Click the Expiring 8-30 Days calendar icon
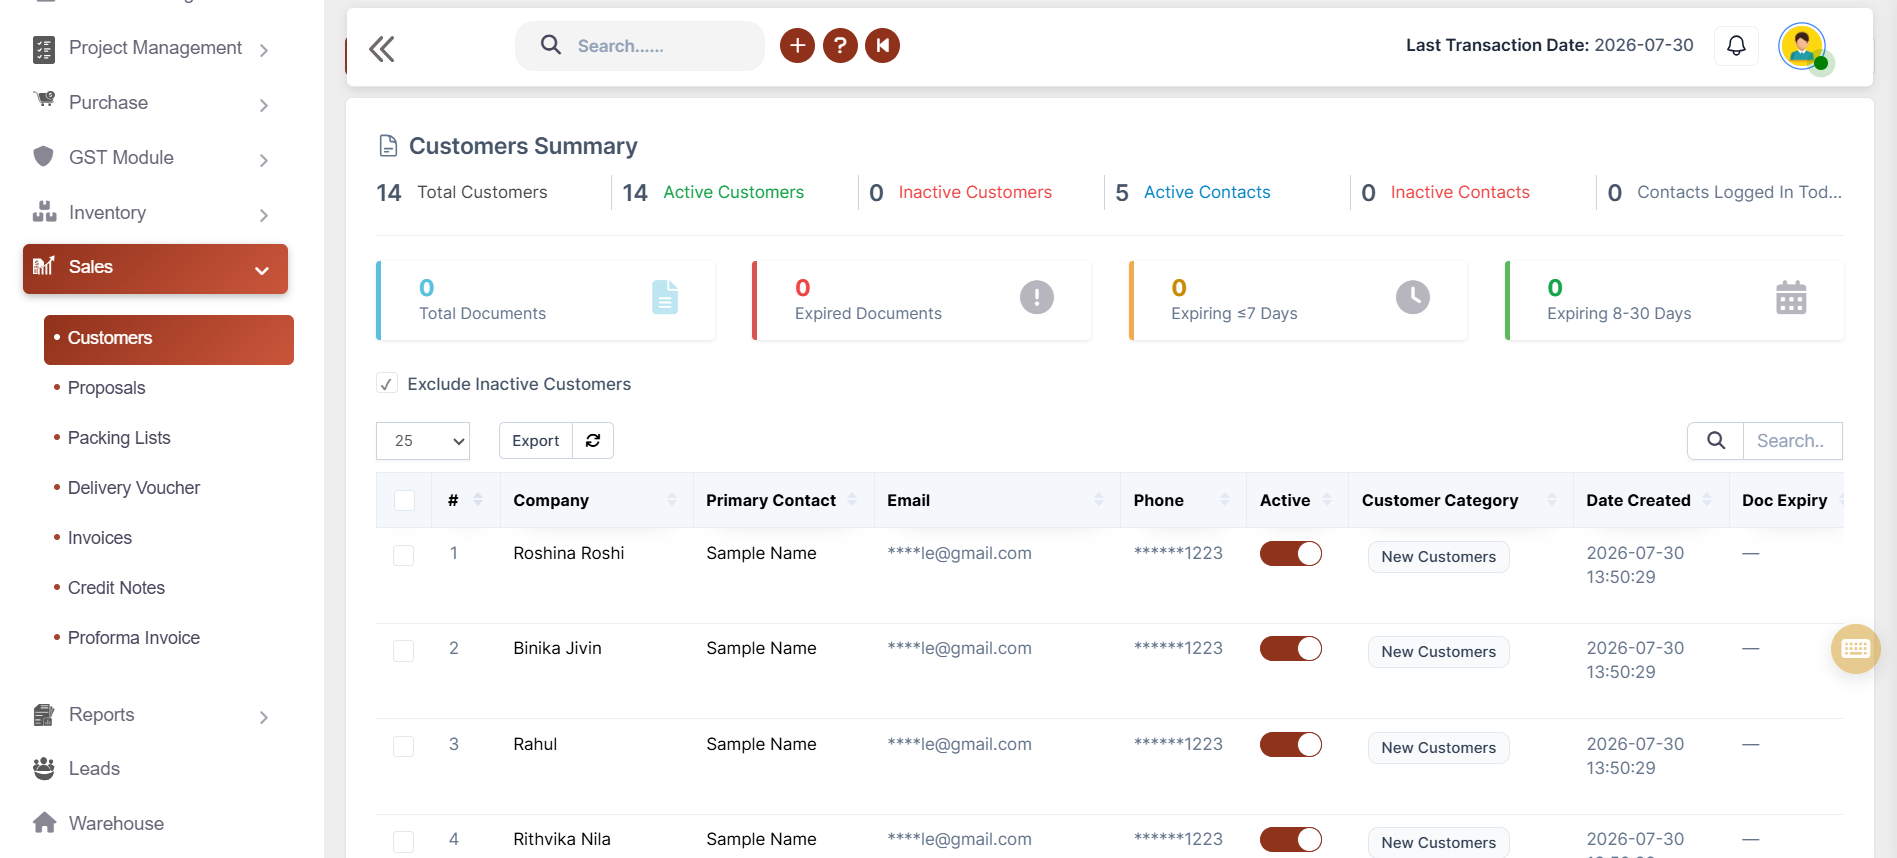The width and height of the screenshot is (1897, 858). tap(1791, 297)
